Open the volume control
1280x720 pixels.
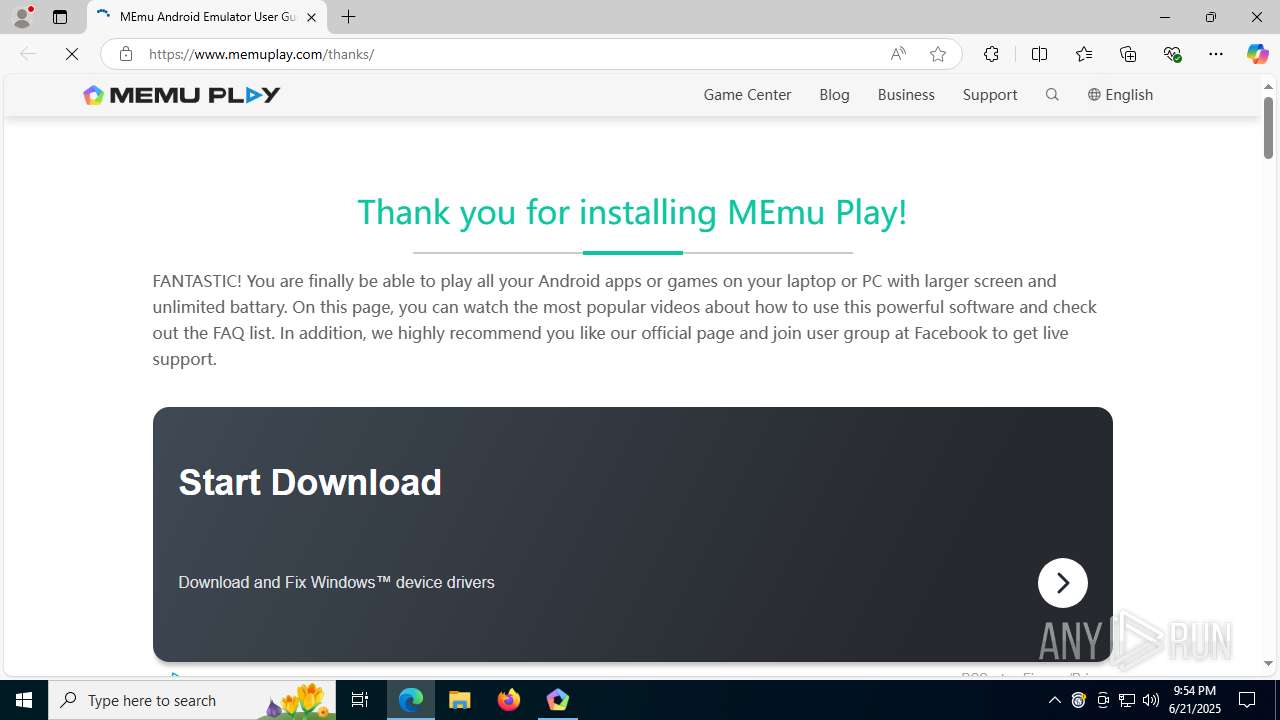pyautogui.click(x=1151, y=700)
